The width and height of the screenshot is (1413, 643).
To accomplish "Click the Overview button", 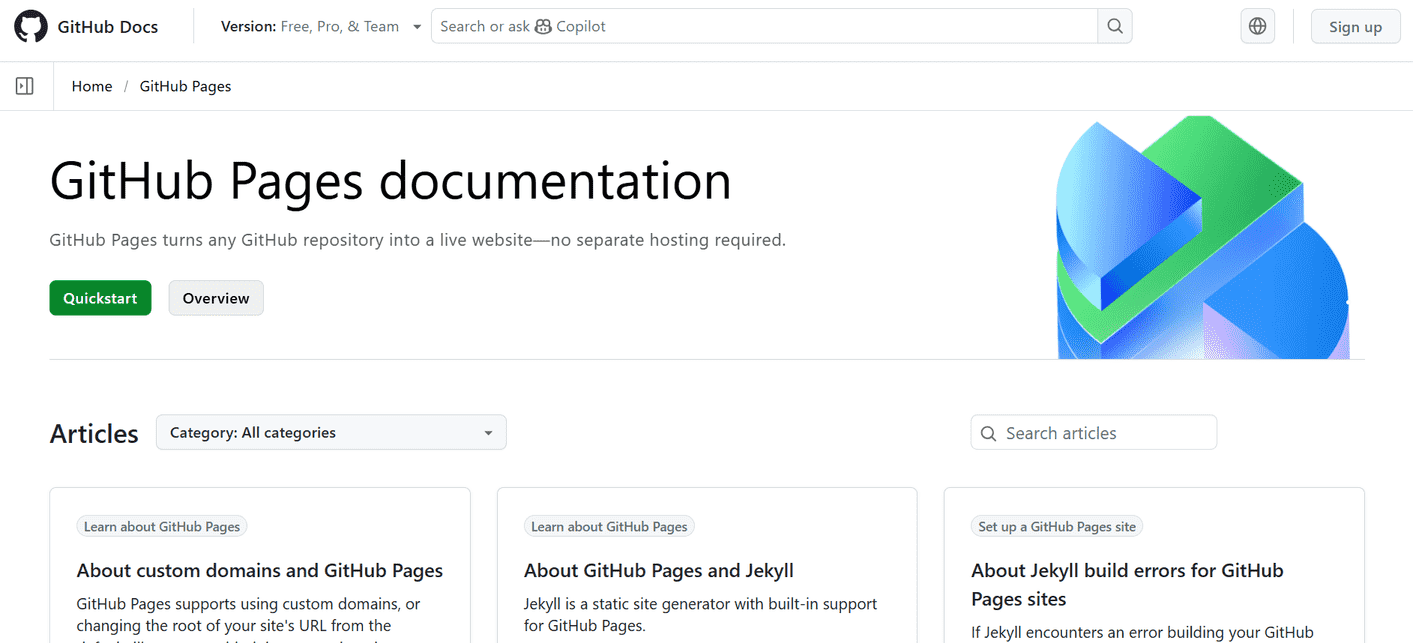I will pyautogui.click(x=216, y=298).
